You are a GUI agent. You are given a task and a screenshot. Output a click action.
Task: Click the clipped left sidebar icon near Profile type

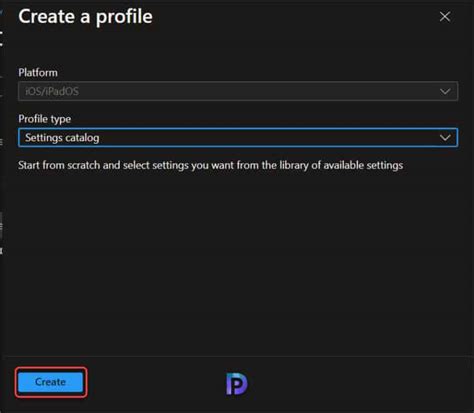[x=1, y=142]
